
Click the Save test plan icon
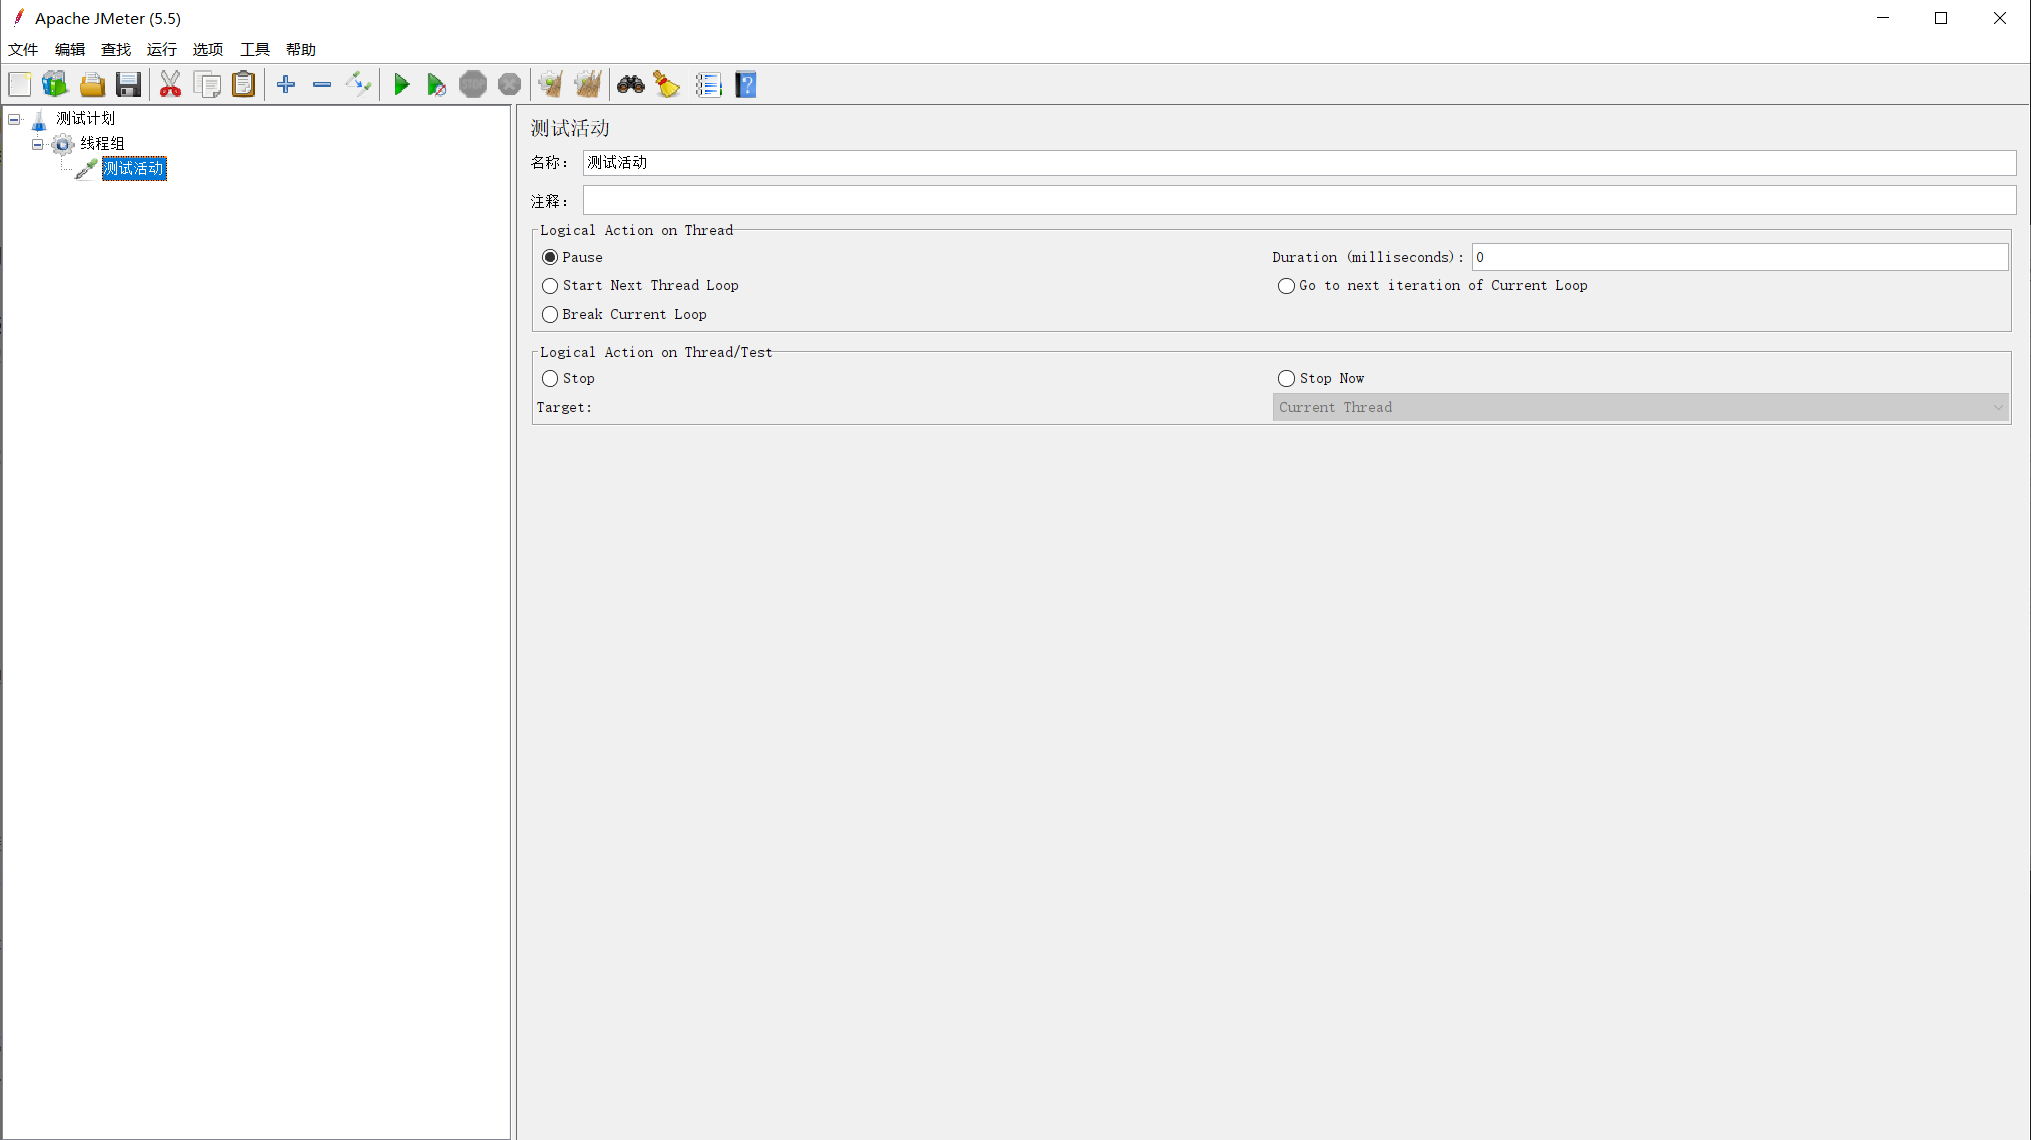[x=128, y=85]
